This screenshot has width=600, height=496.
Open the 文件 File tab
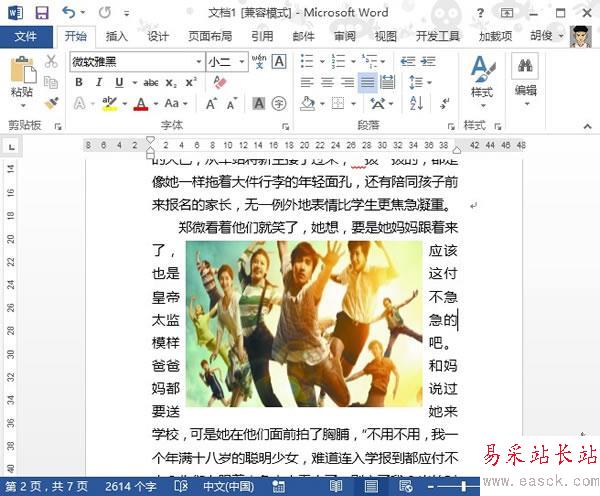[x=26, y=37]
